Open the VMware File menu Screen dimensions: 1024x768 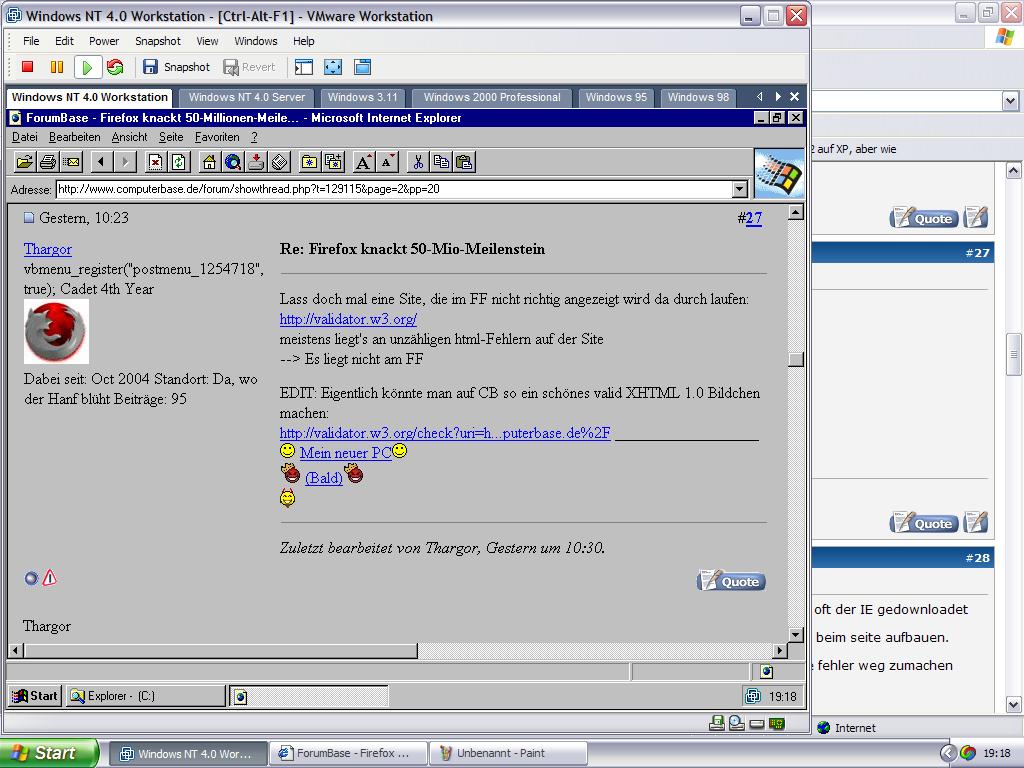(x=31, y=40)
